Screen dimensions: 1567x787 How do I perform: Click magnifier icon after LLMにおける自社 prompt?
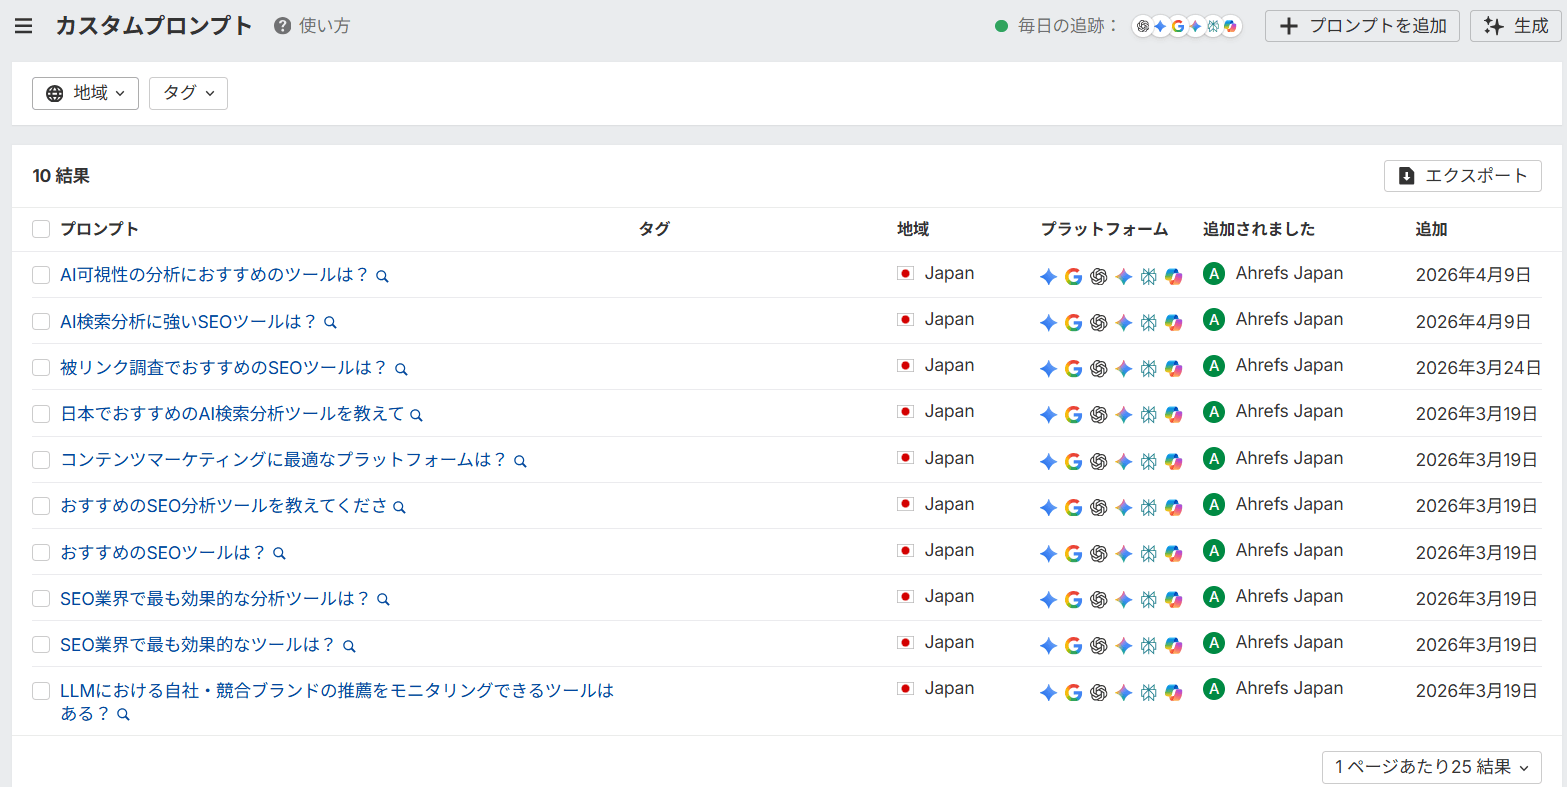pos(123,715)
